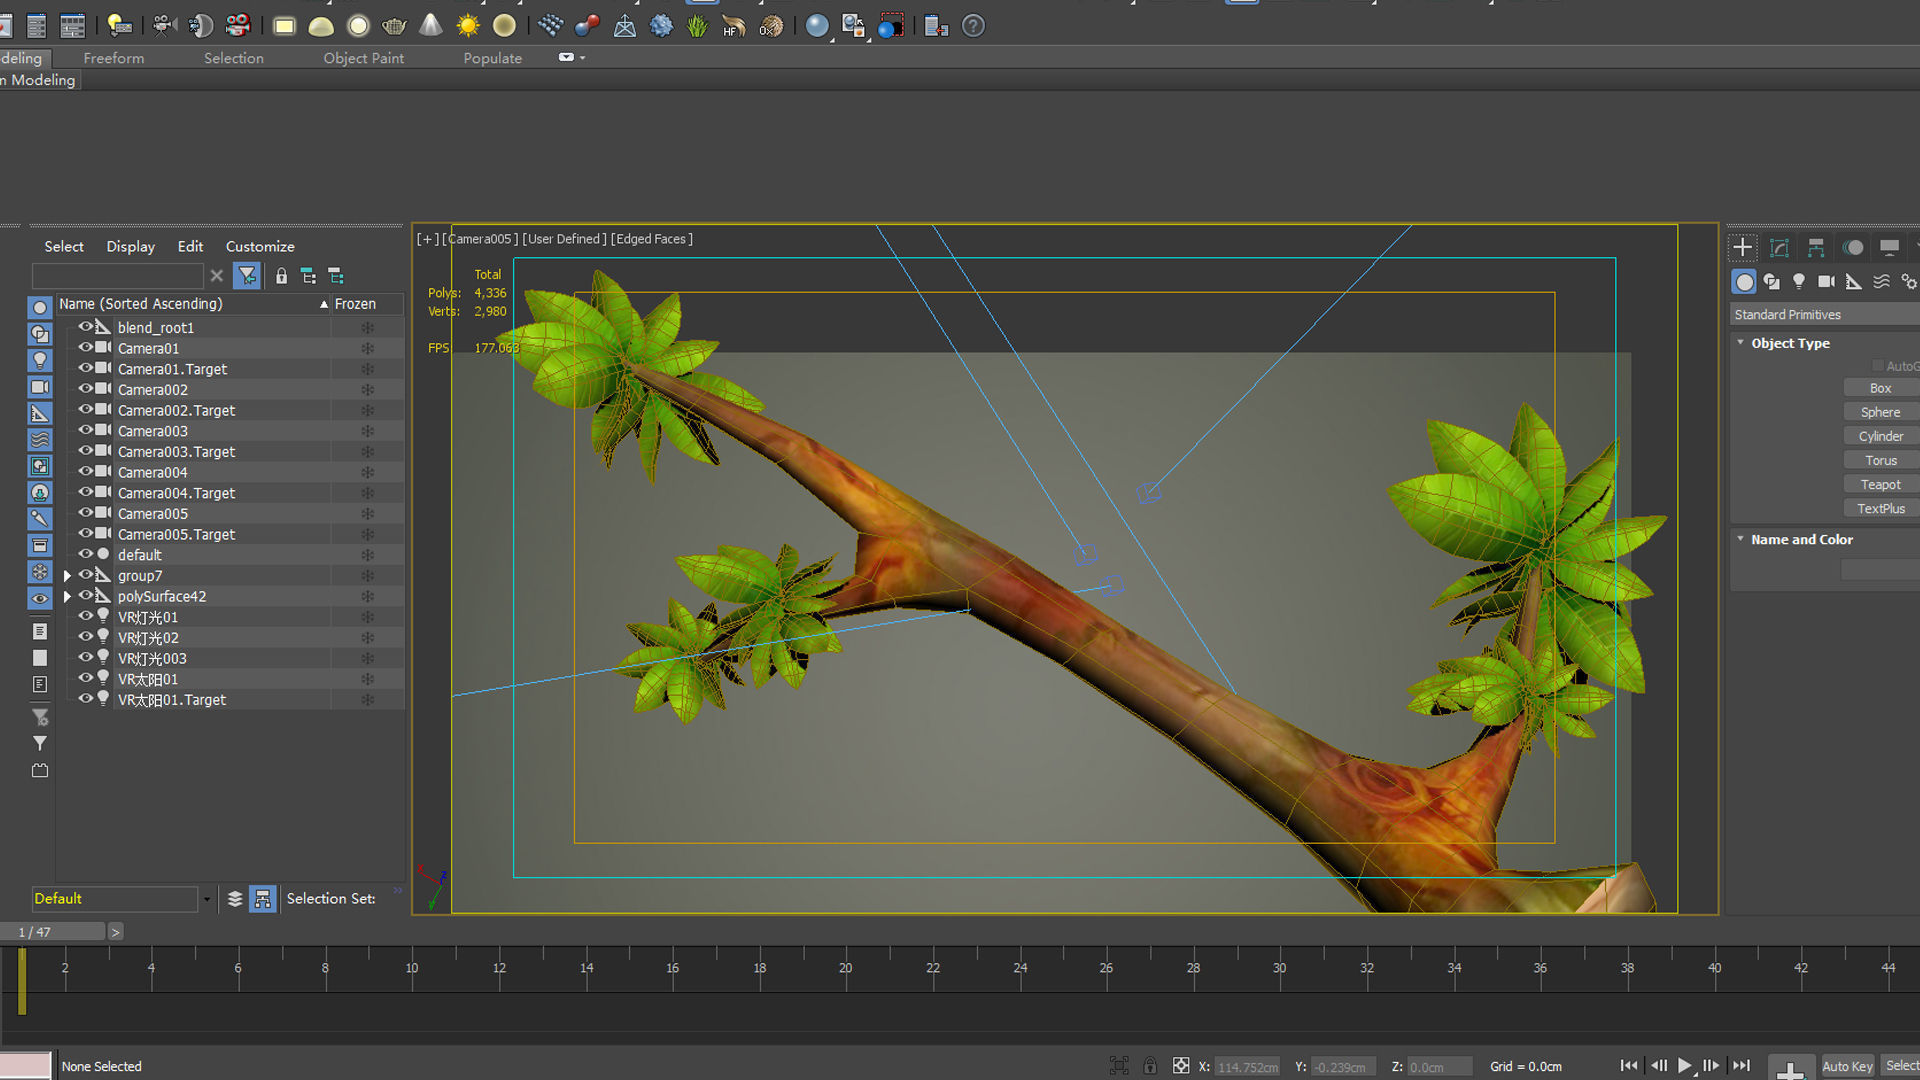Viewport: 1920px width, 1080px height.
Task: Toggle display of space warps in explorer
Action: pos(40,439)
